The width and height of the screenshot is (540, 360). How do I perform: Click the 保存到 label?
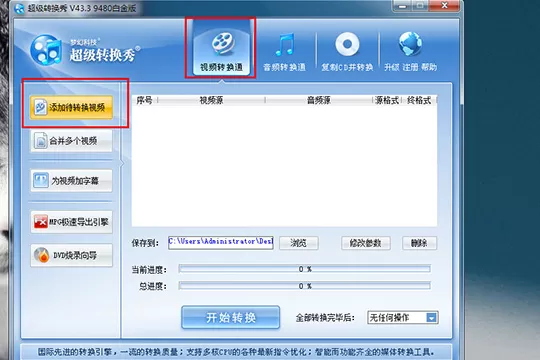[145, 243]
